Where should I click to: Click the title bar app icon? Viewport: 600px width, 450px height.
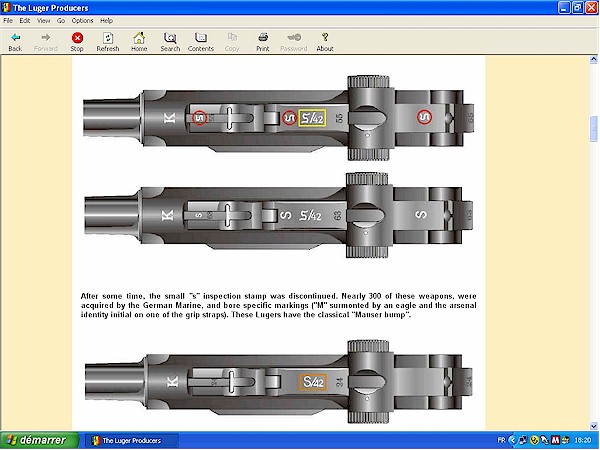(6, 8)
